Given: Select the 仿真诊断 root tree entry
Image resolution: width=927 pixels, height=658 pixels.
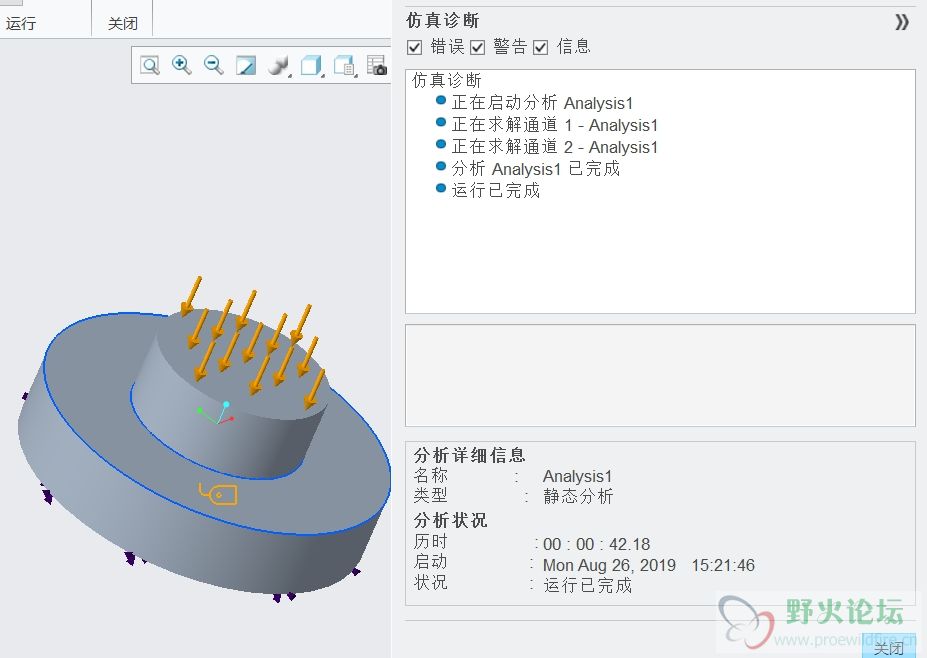Looking at the screenshot, I should point(447,80).
